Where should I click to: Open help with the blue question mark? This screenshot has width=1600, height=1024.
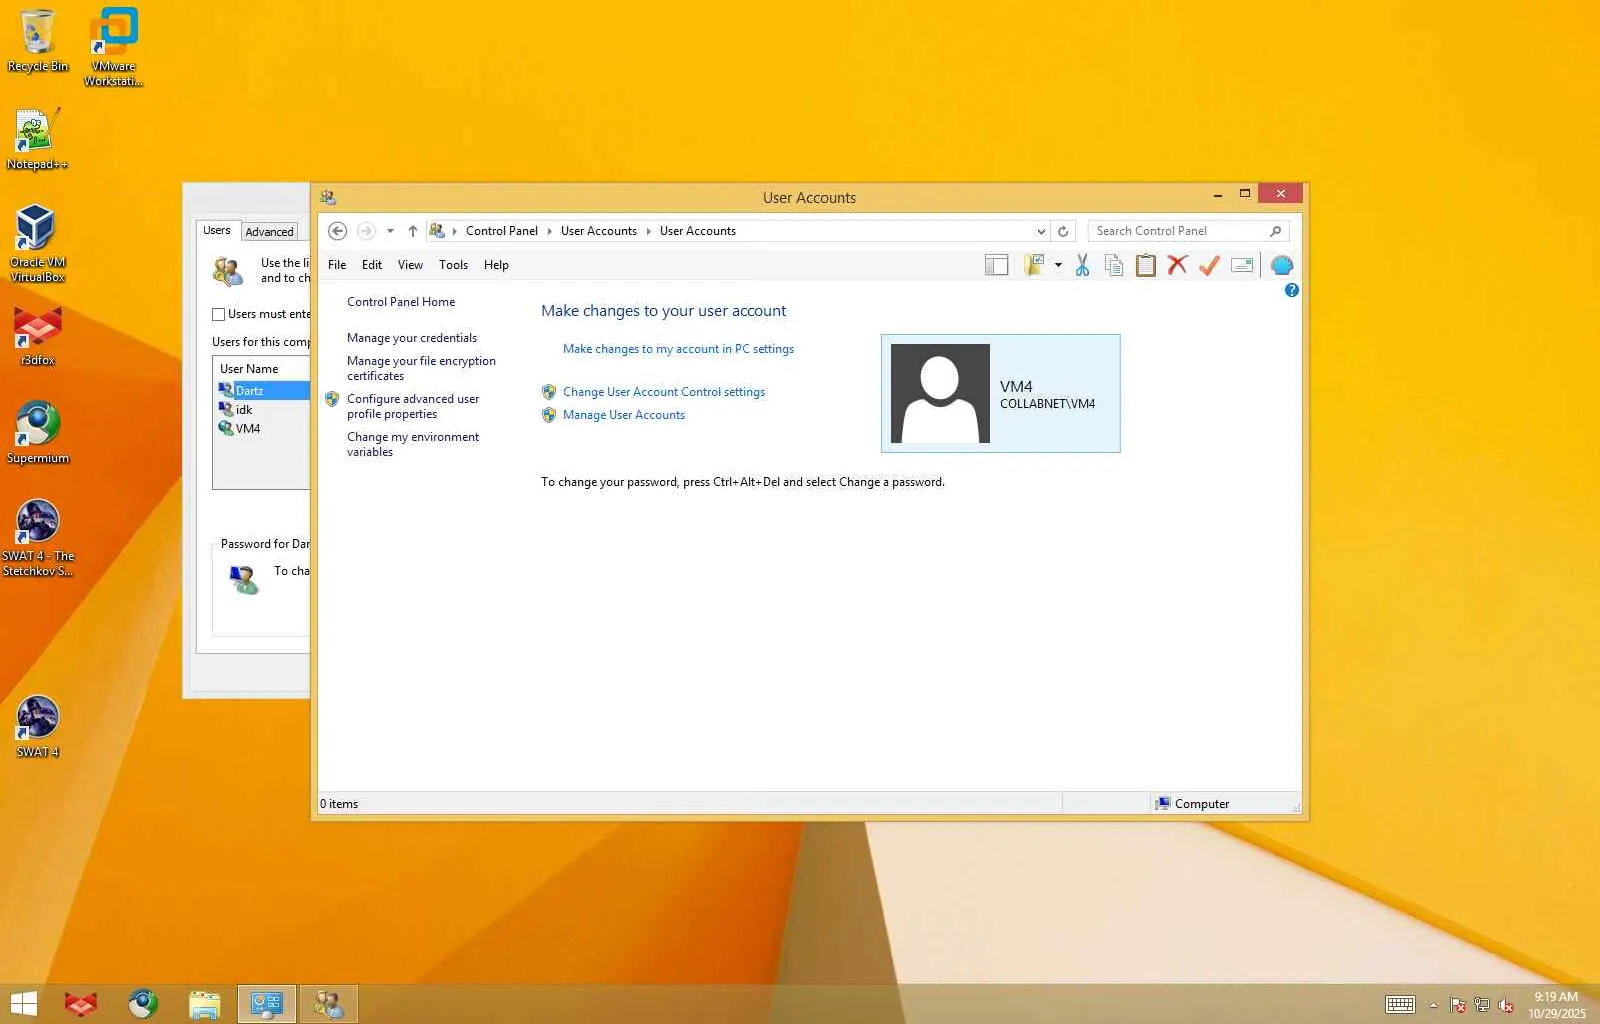(1291, 290)
